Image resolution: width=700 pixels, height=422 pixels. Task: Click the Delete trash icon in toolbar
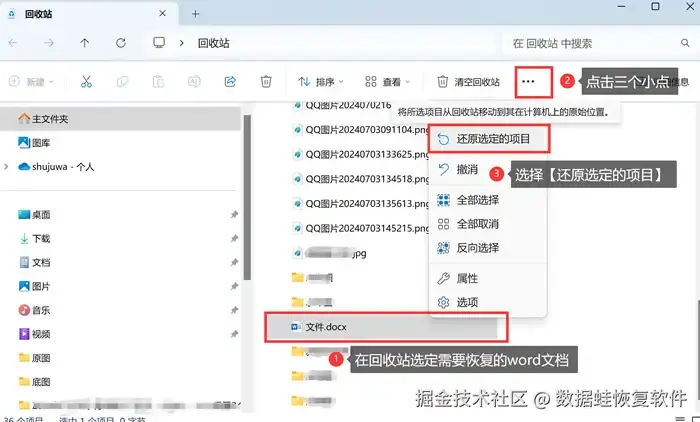point(266,82)
